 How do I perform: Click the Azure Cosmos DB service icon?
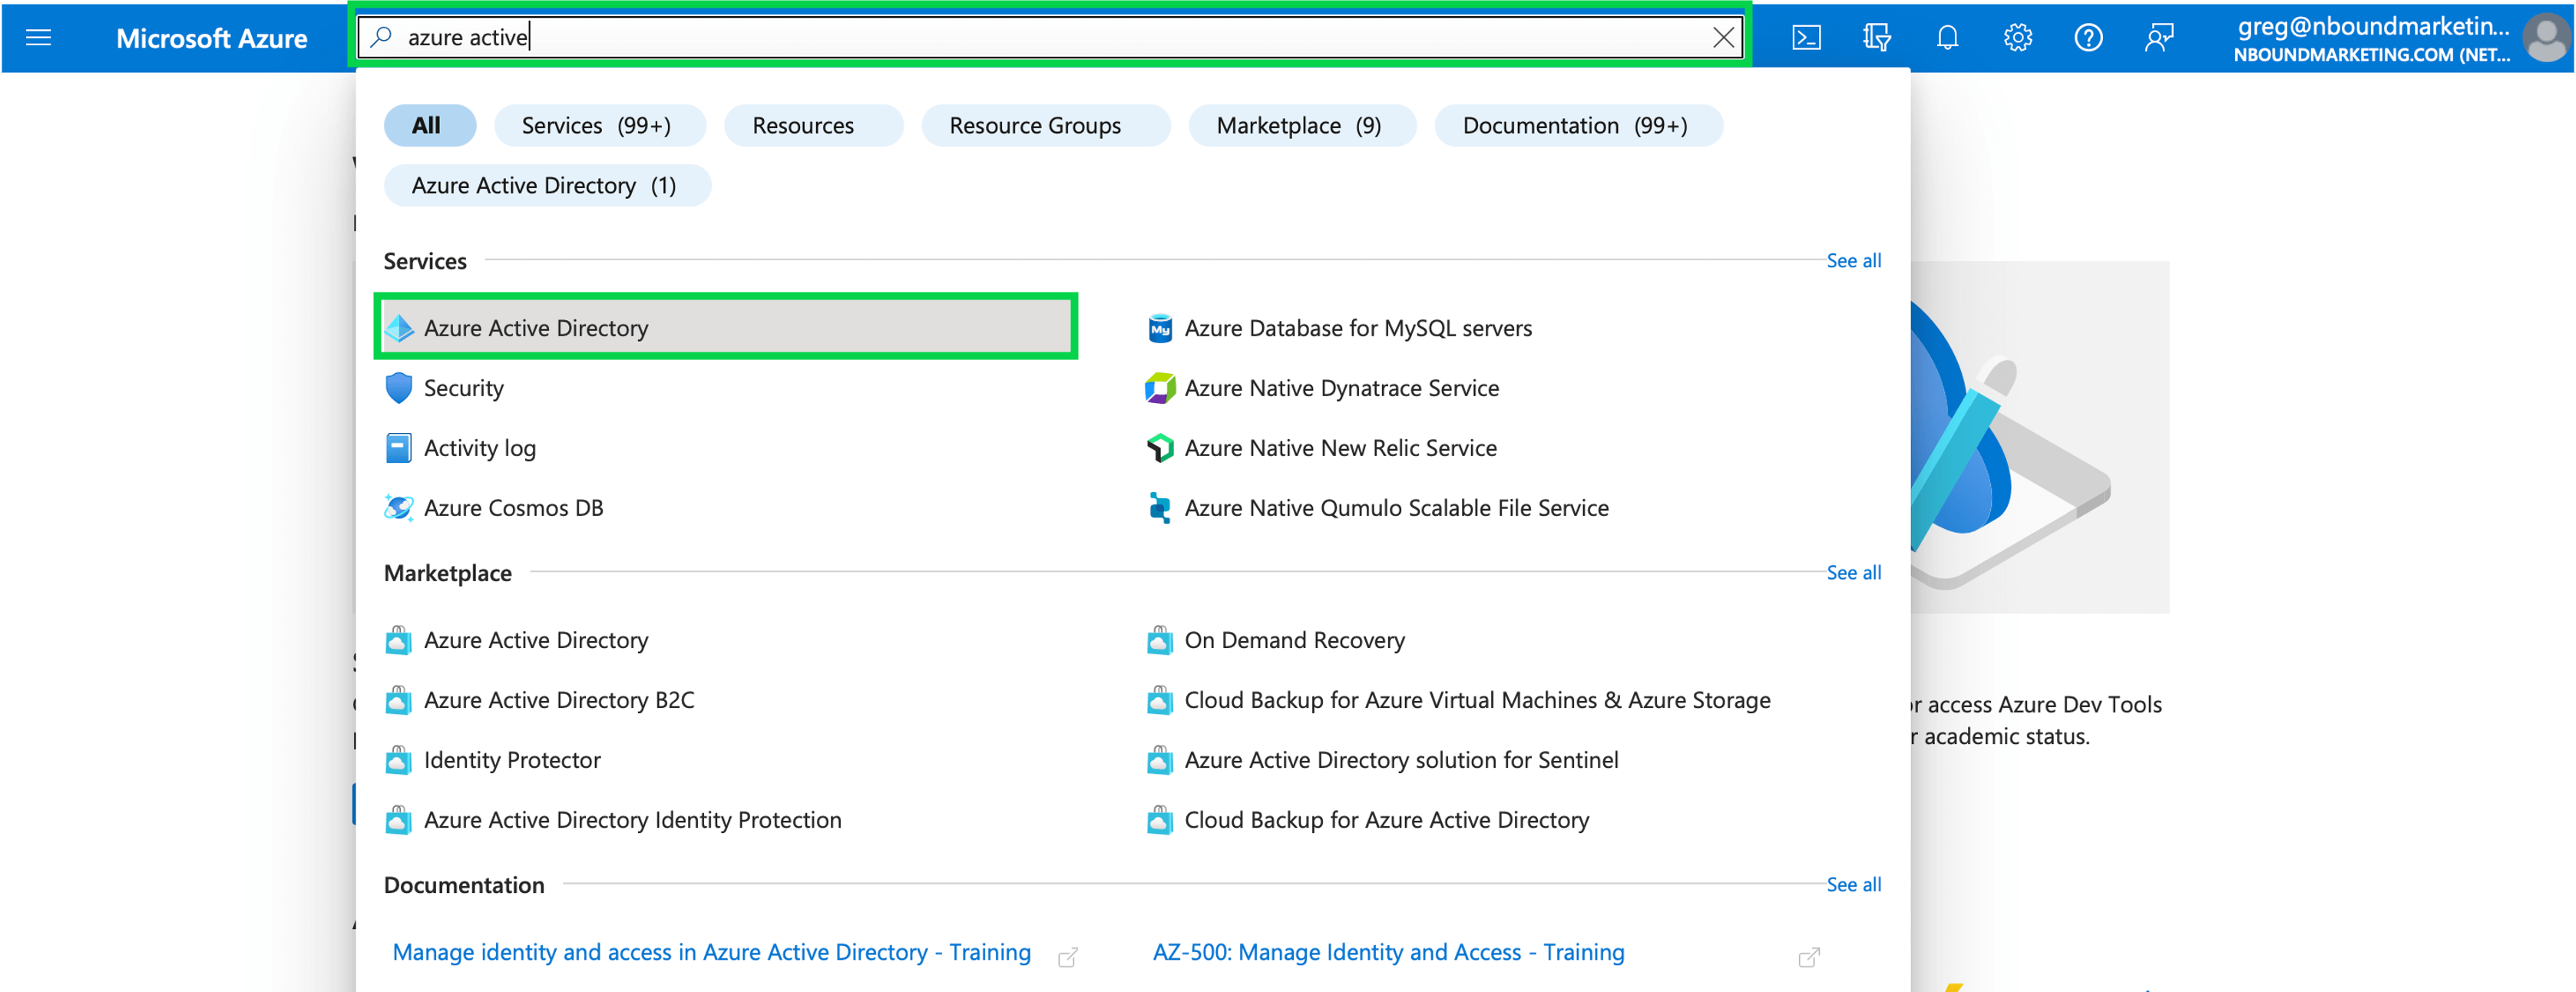pyautogui.click(x=401, y=508)
